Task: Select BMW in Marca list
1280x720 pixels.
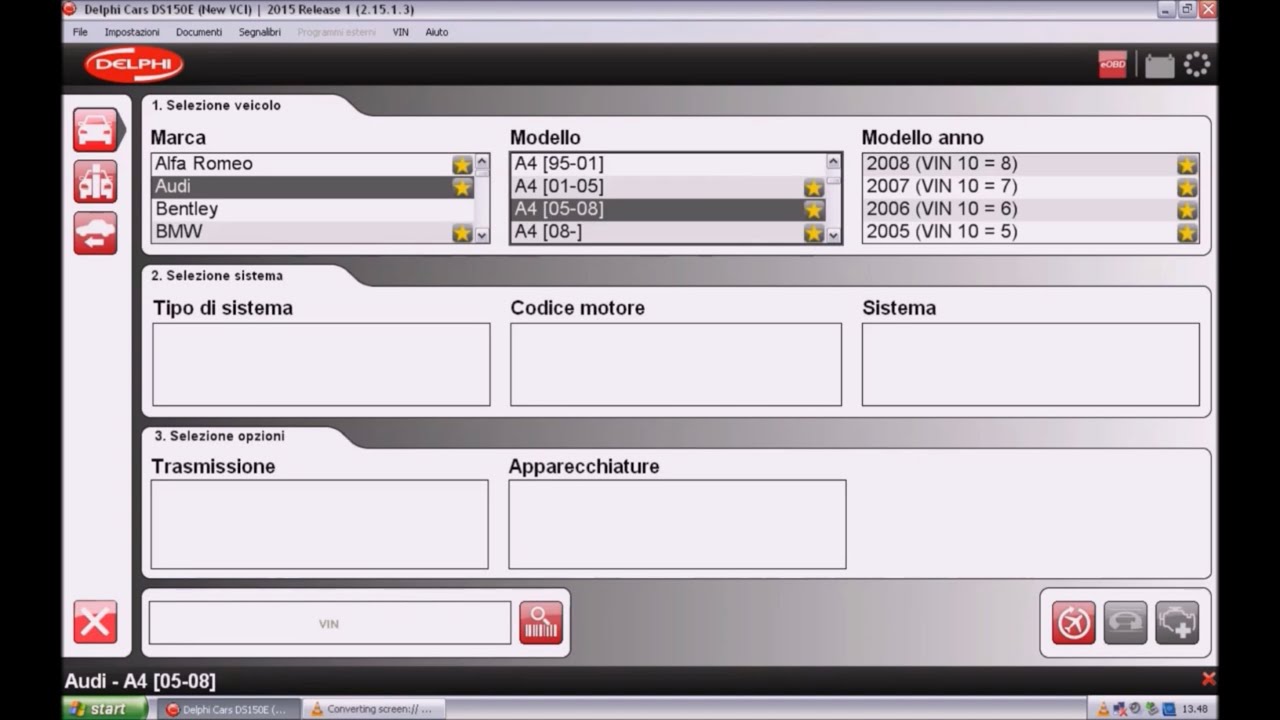Action: click(313, 232)
